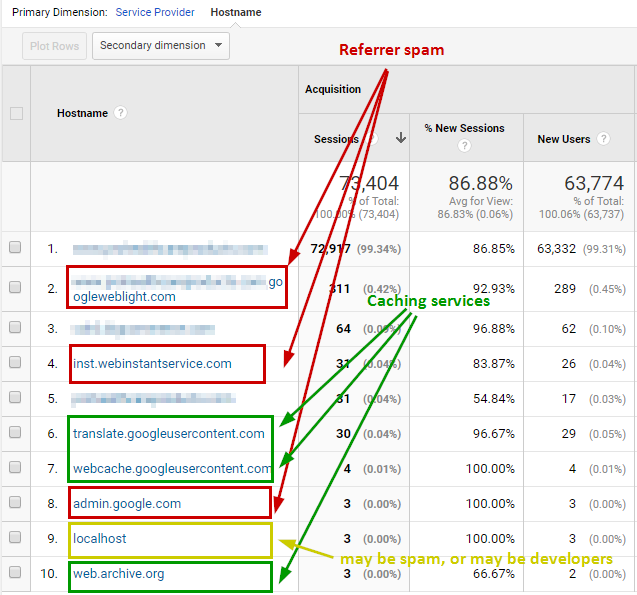Check the webcache.googleusercontent.com row checkbox
This screenshot has width=637, height=595.
tap(15, 467)
